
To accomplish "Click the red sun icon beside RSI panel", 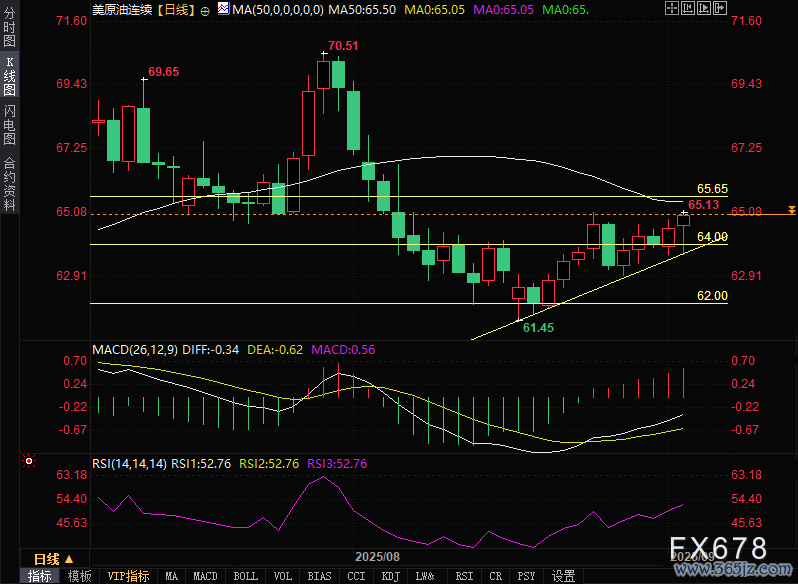I will pyautogui.click(x=28, y=462).
